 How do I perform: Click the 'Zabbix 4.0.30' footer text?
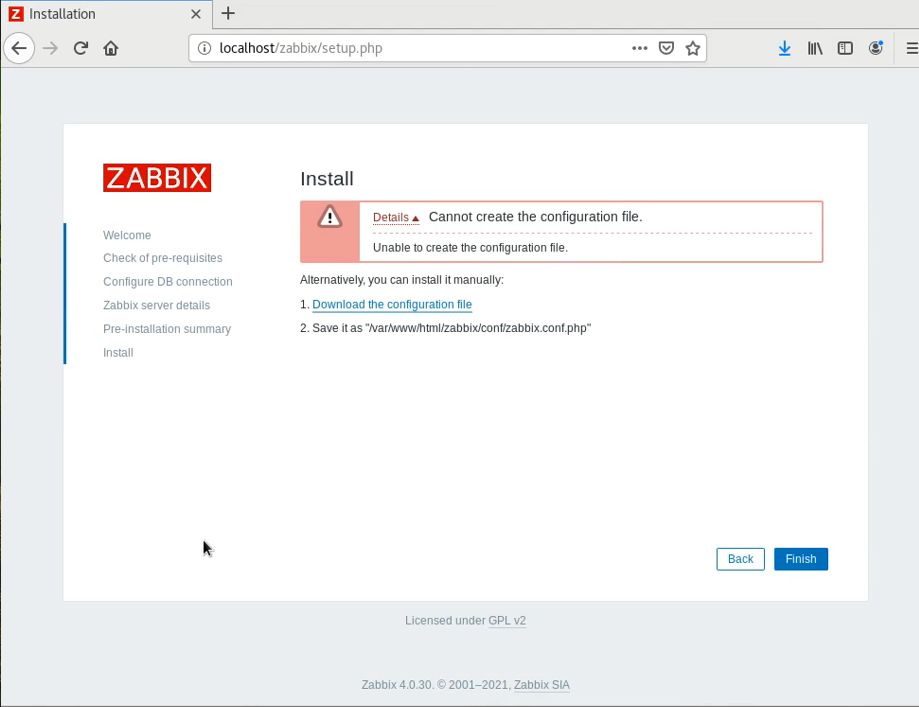[x=397, y=685]
